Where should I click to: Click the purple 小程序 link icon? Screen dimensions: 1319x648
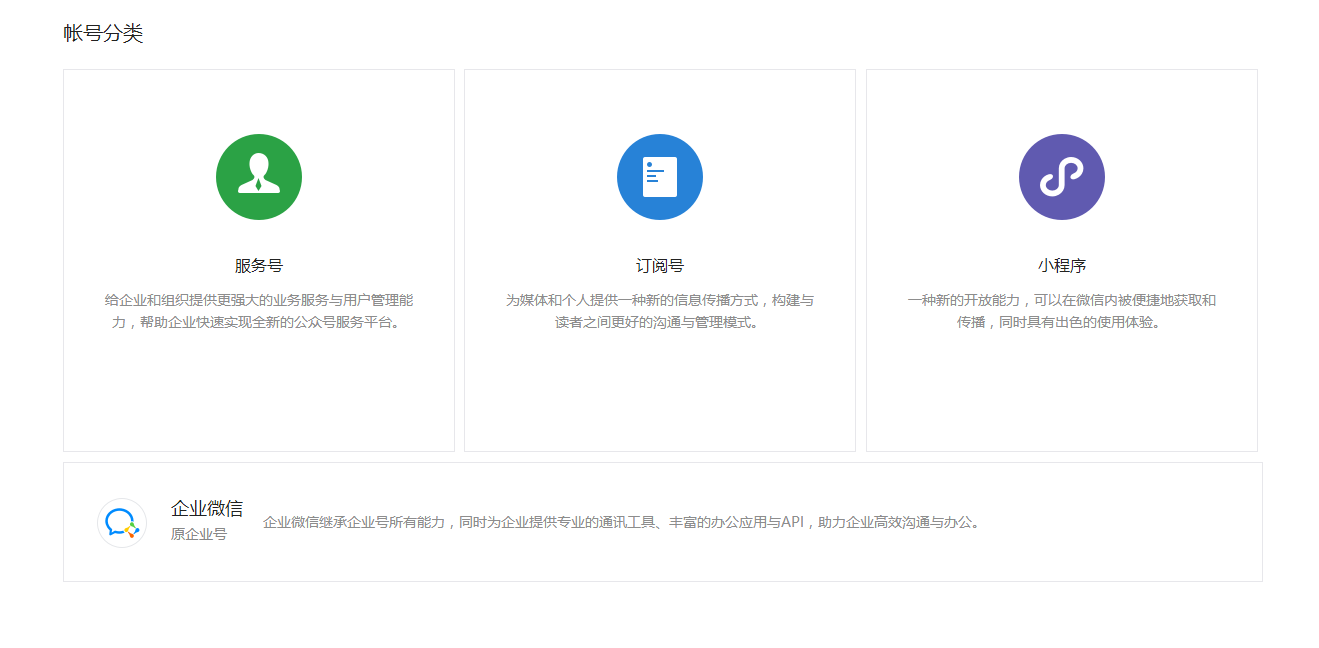(1062, 177)
